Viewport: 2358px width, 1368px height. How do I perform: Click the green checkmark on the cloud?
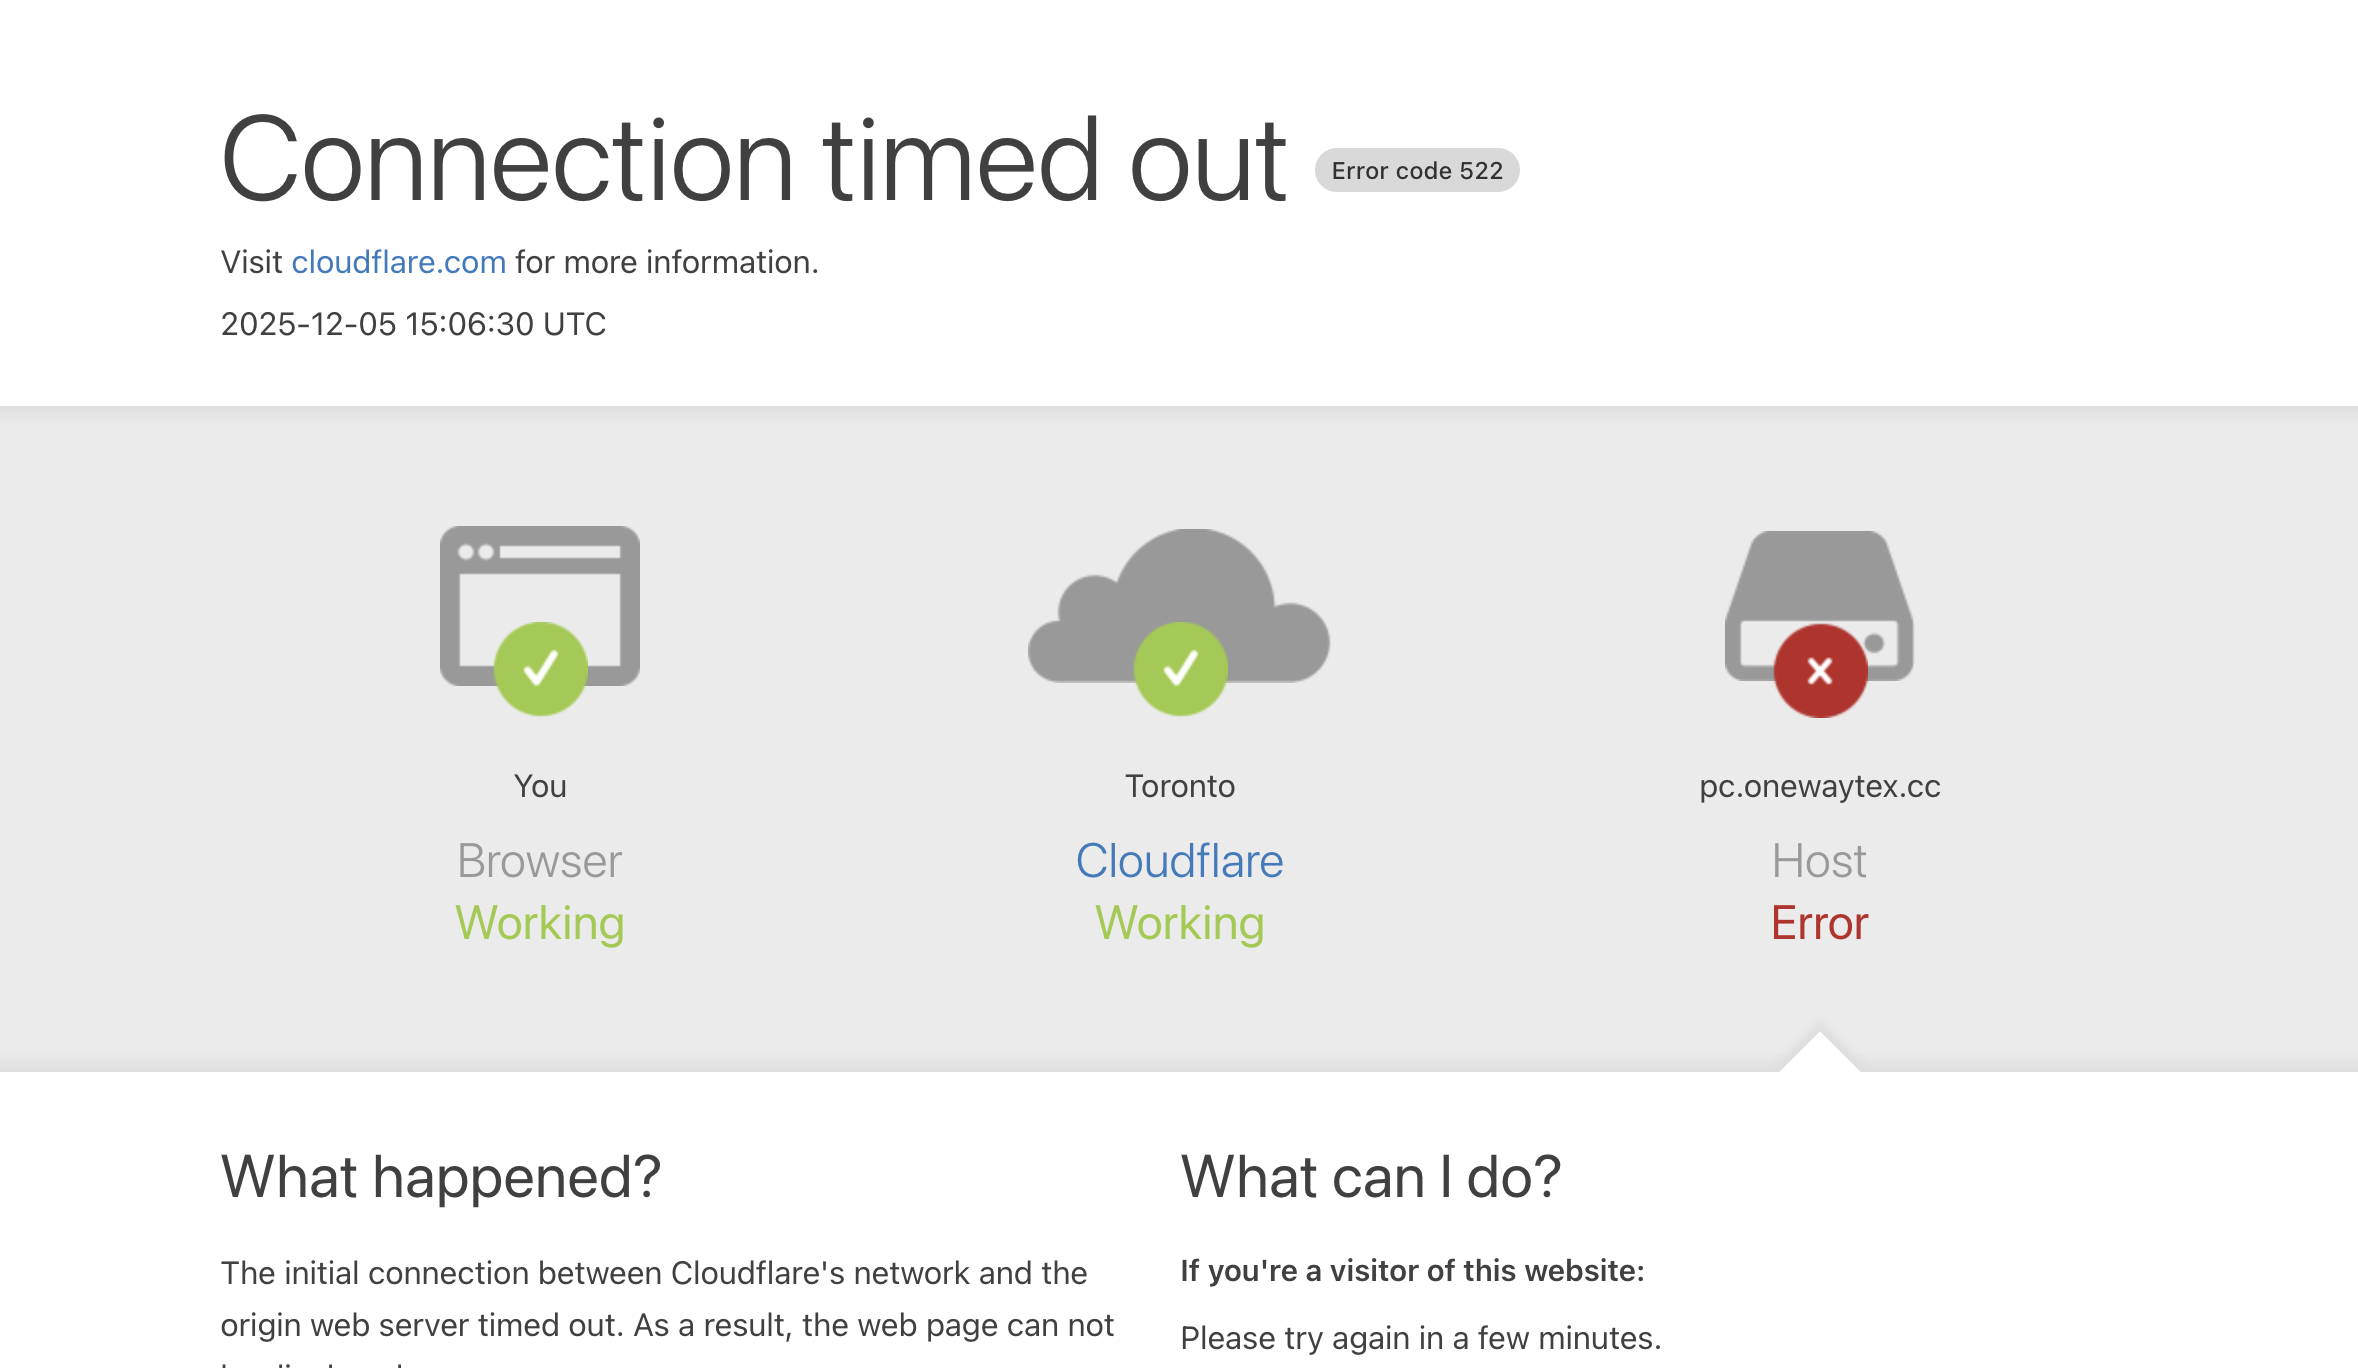point(1180,668)
